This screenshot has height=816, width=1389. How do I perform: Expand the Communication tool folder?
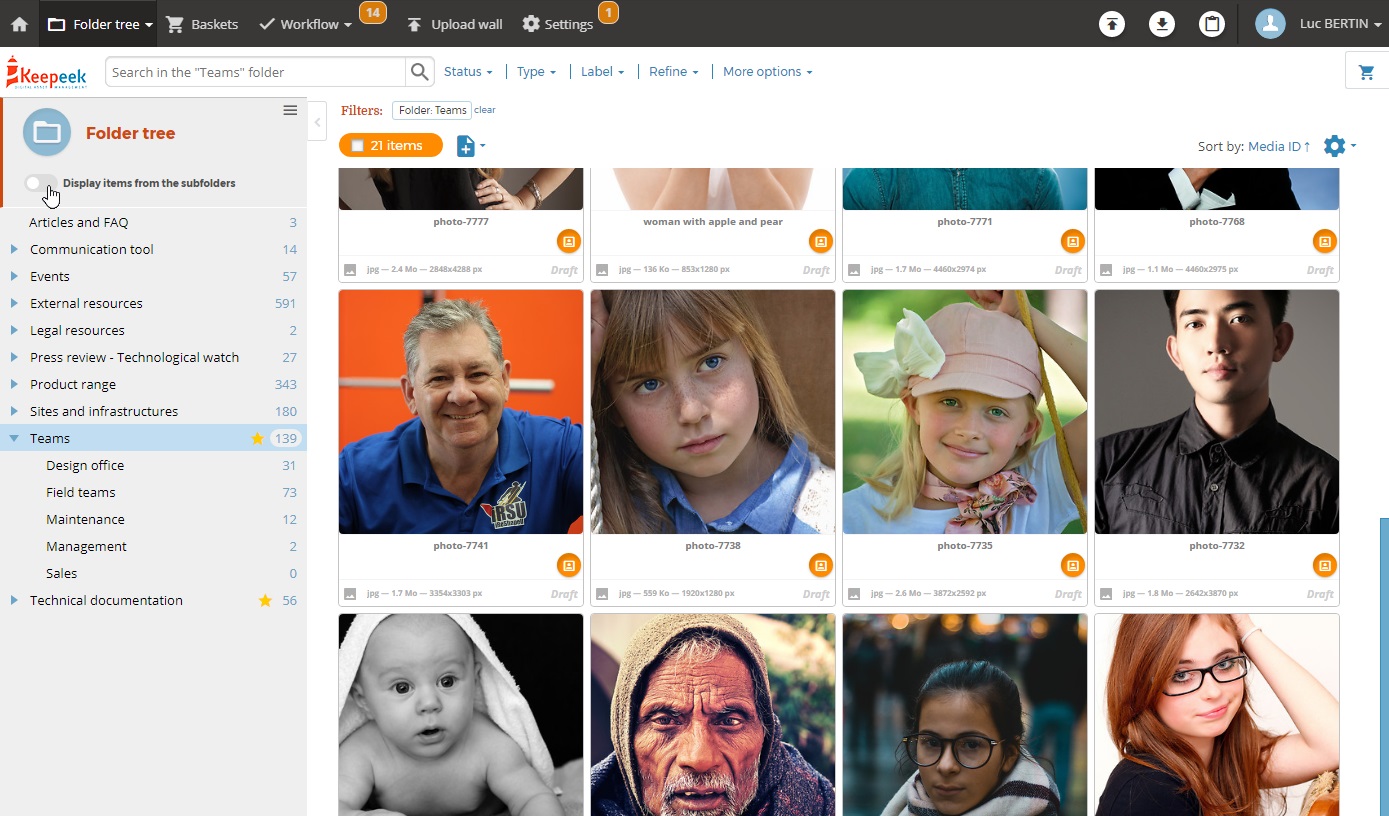[x=14, y=249]
